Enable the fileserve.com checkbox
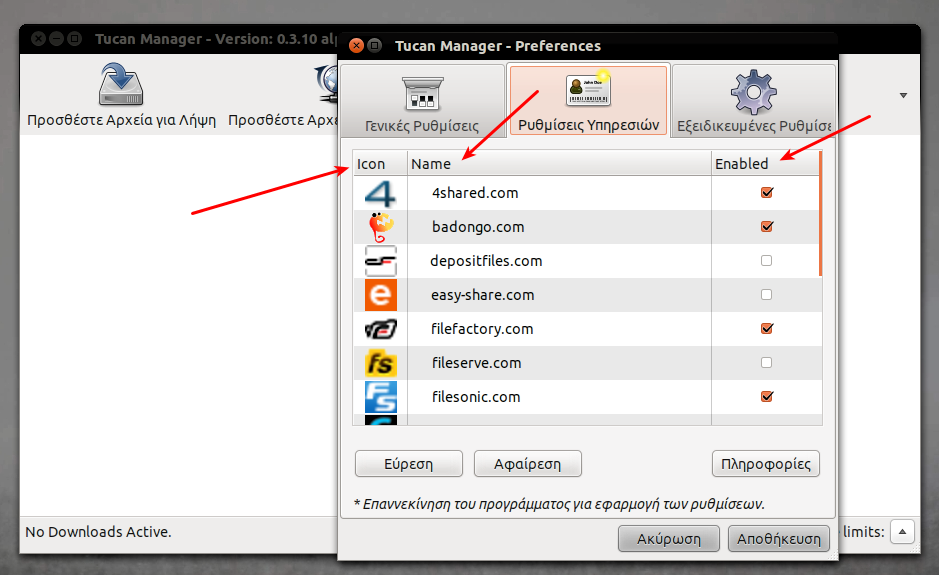 click(x=767, y=362)
